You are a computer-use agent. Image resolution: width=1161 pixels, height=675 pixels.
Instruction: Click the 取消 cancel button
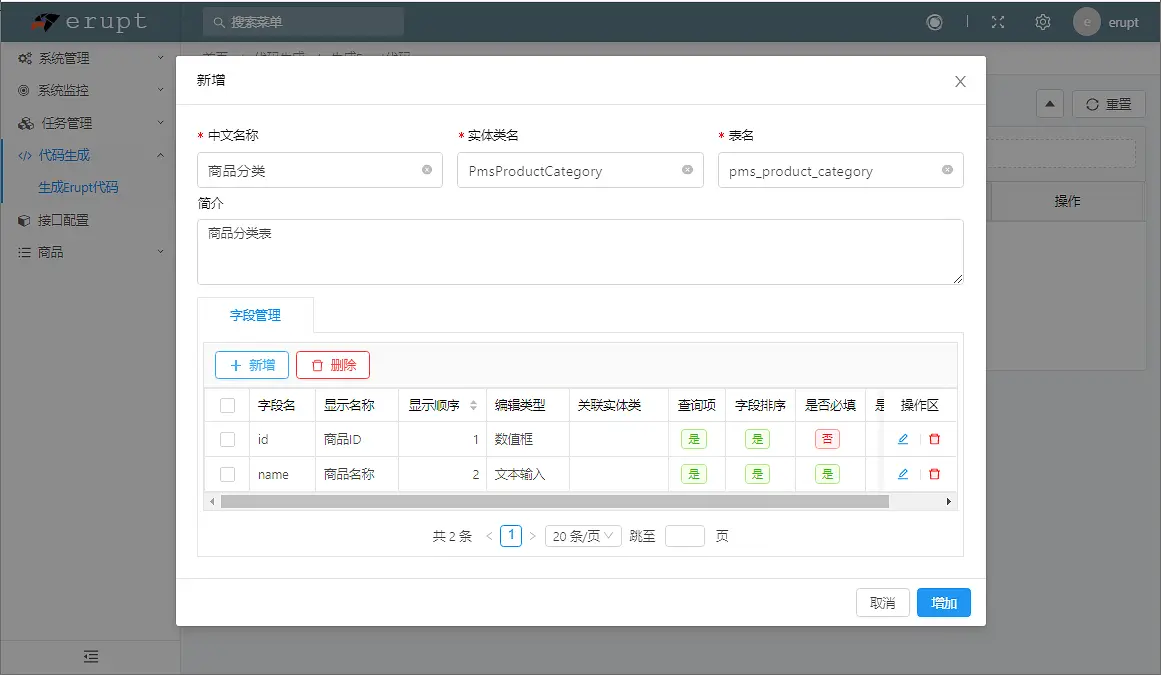(882, 602)
